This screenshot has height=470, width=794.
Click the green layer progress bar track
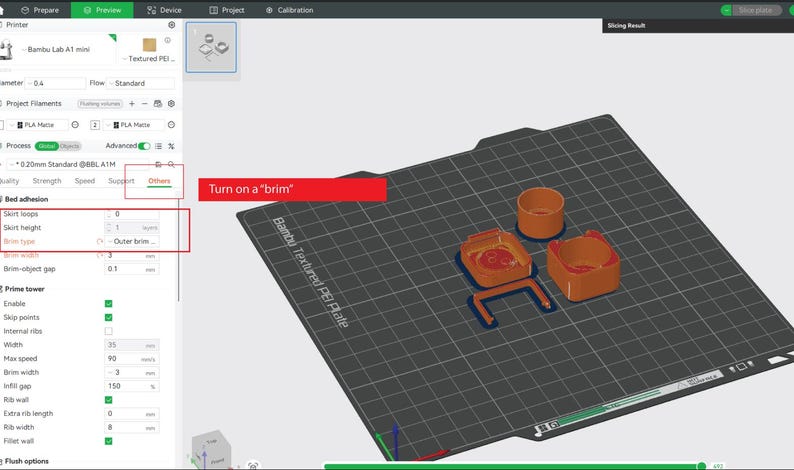point(510,466)
